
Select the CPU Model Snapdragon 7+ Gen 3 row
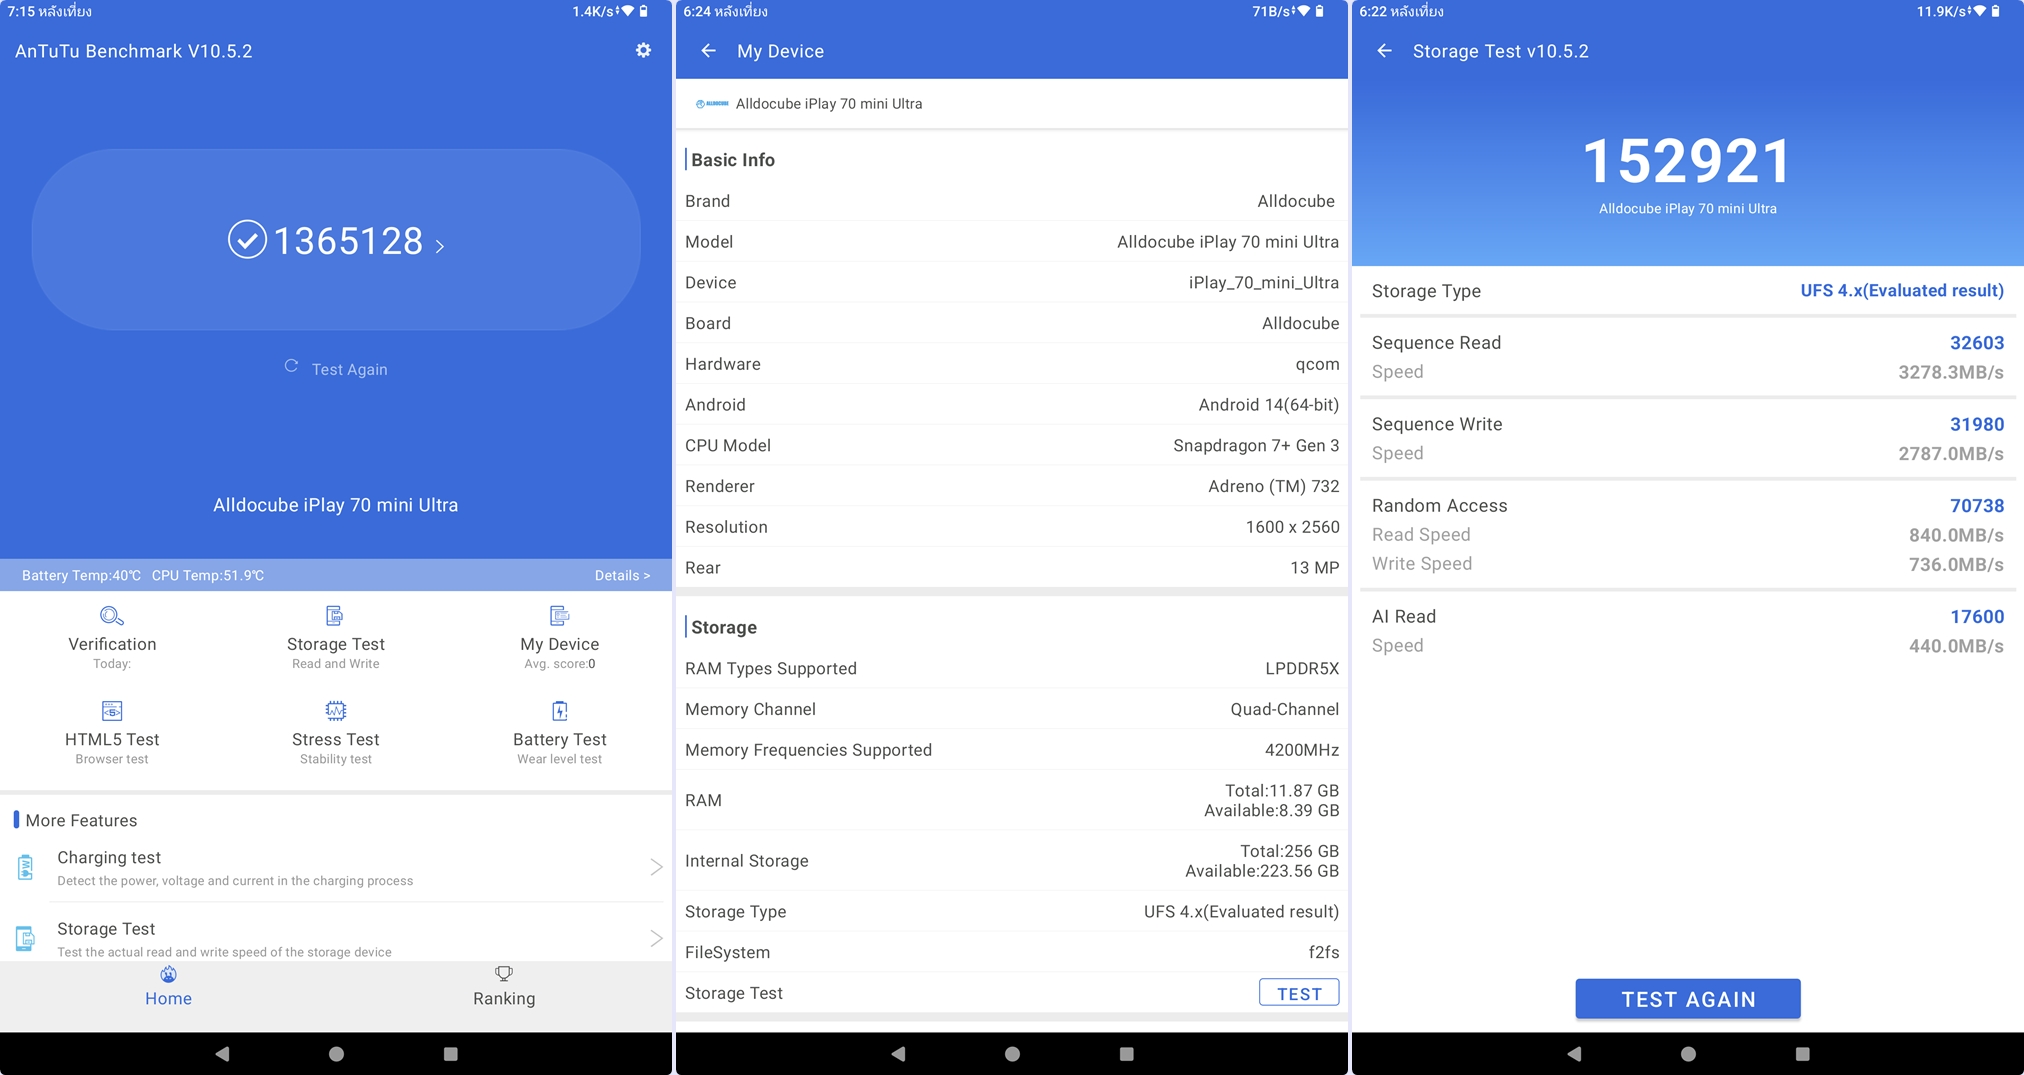[1012, 445]
